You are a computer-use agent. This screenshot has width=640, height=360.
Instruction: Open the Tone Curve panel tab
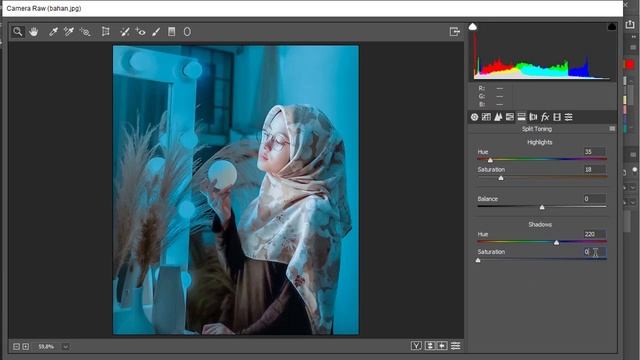[x=486, y=117]
